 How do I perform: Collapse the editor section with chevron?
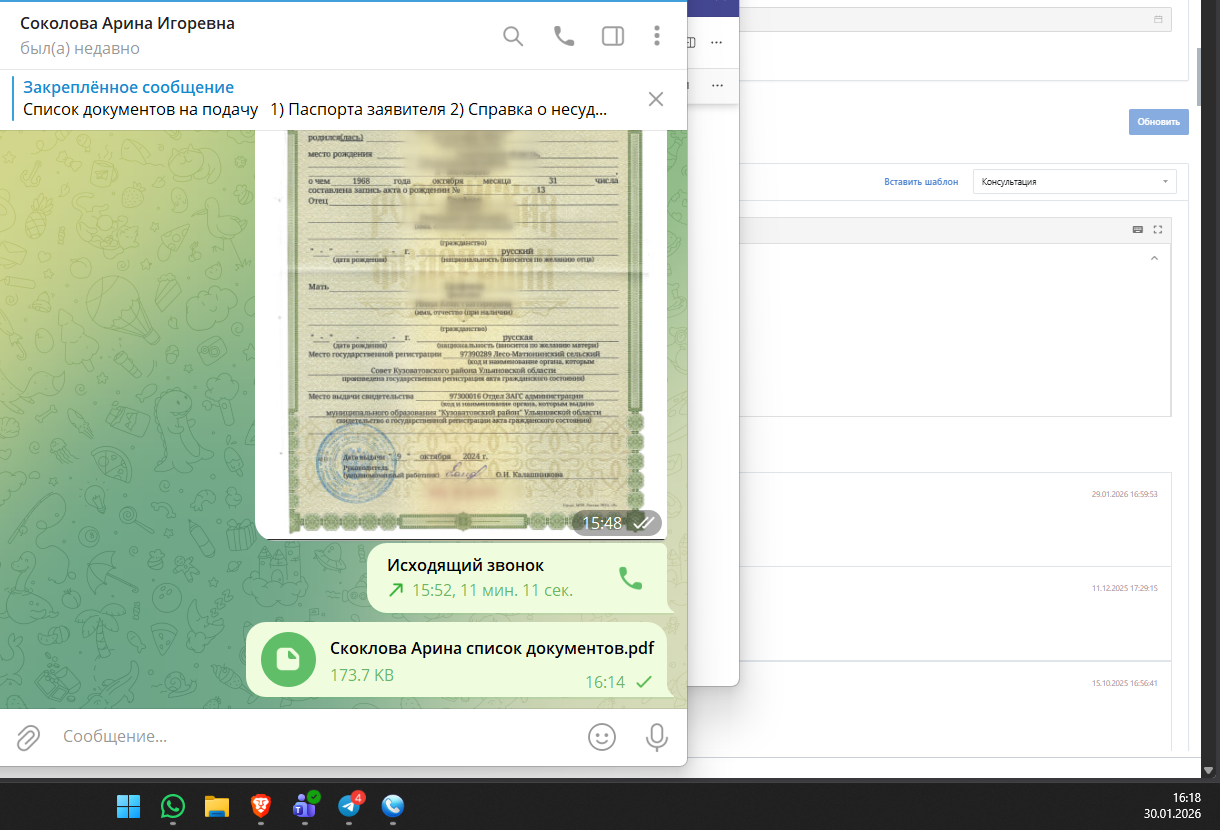click(1155, 258)
